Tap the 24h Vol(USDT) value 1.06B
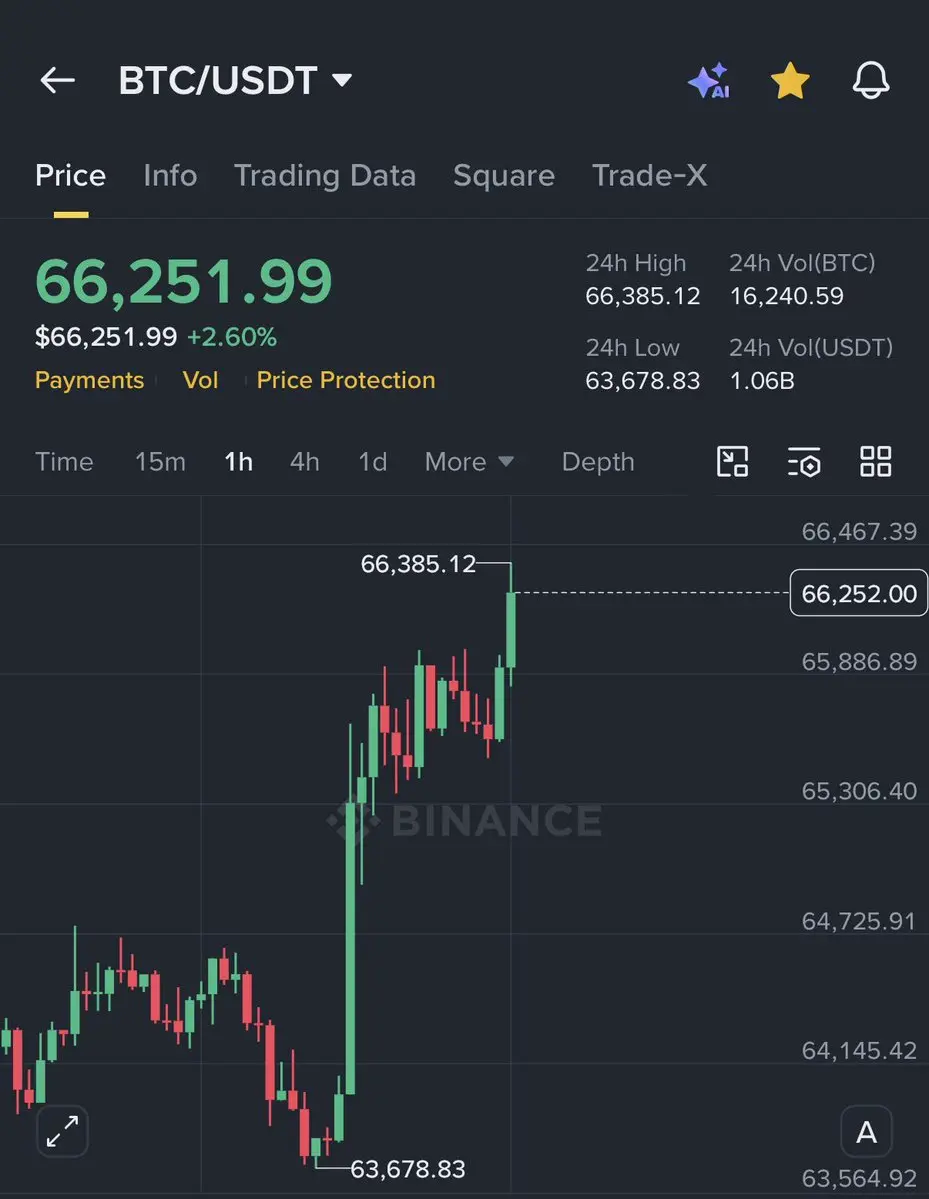 pyautogui.click(x=762, y=381)
